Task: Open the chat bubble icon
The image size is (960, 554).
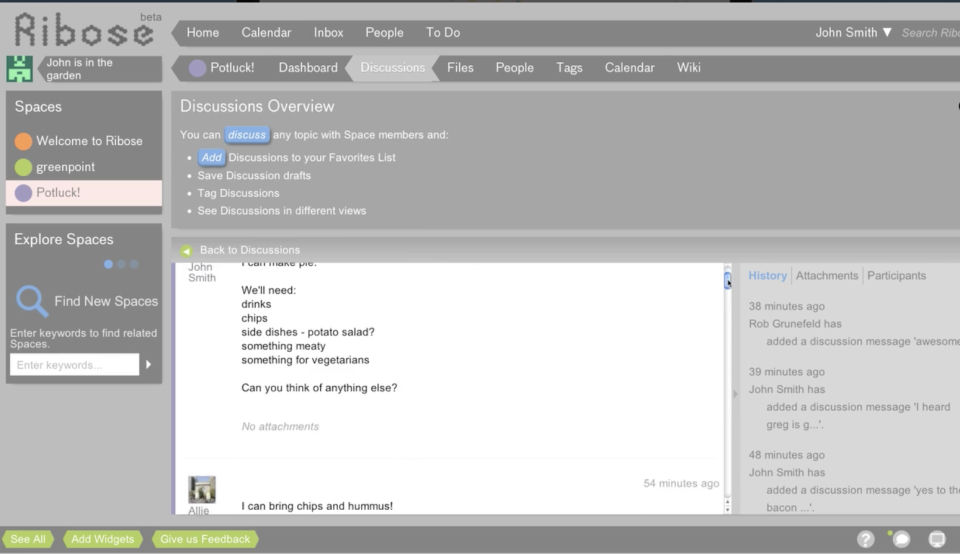Action: [x=901, y=539]
